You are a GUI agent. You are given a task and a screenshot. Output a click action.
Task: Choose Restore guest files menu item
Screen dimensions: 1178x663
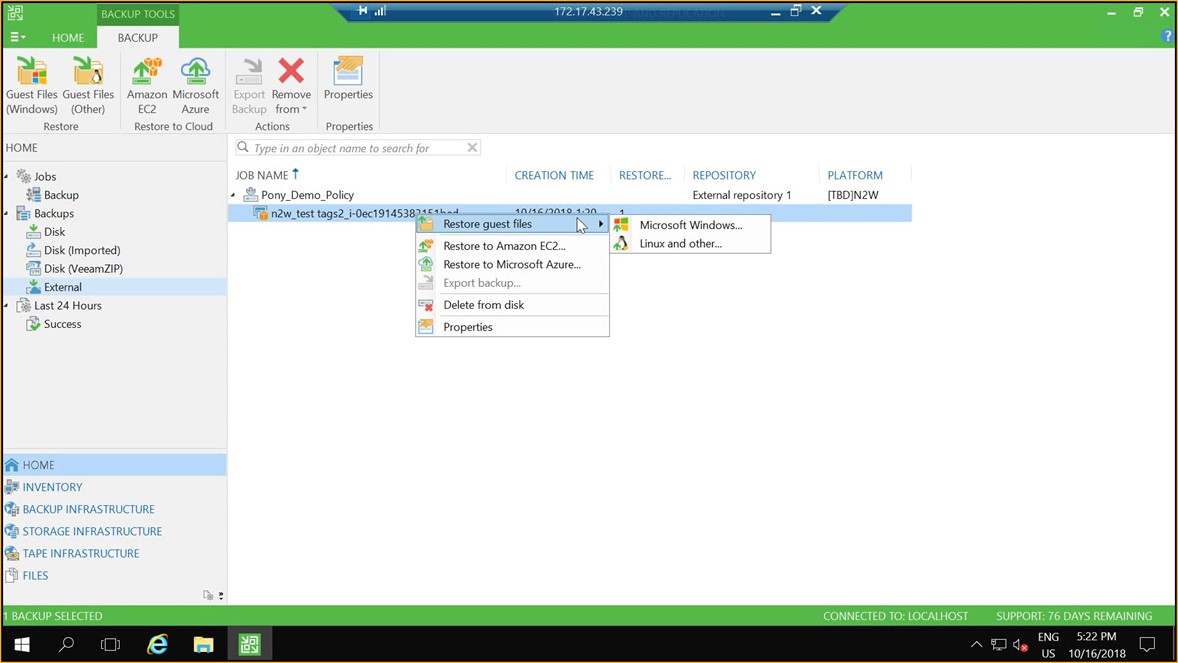[512, 224]
